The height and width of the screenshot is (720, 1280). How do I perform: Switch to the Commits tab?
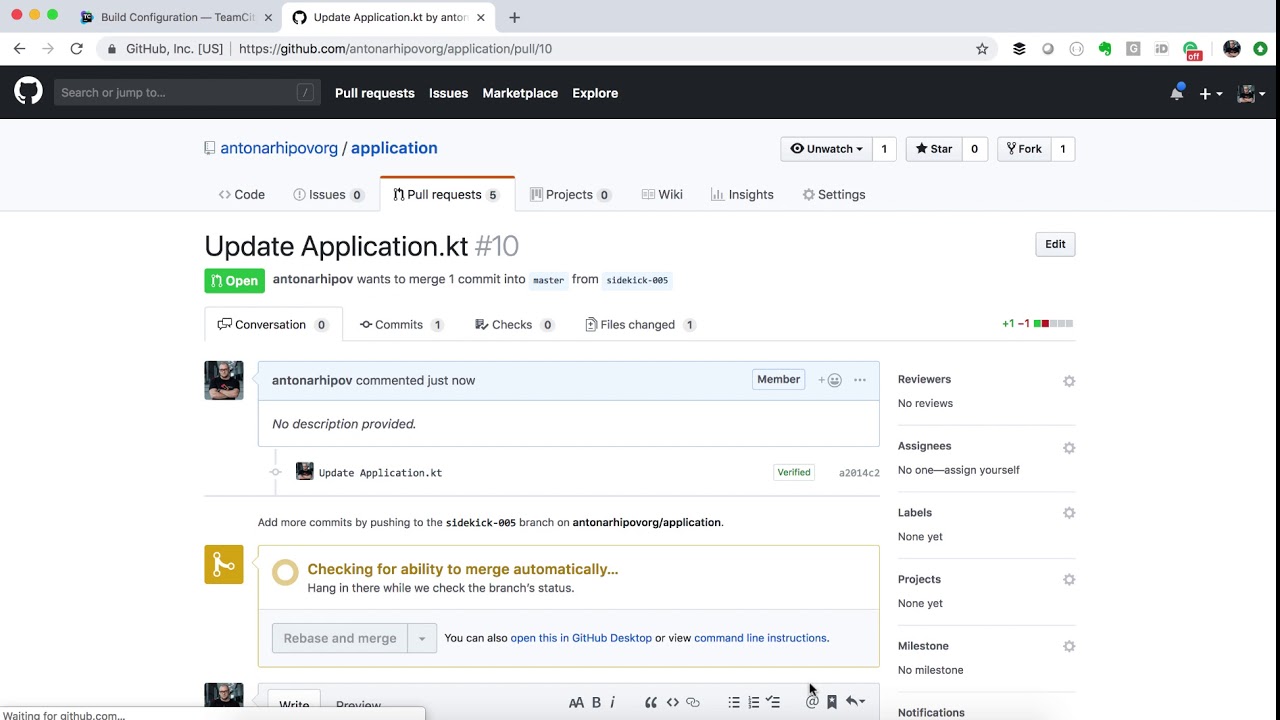pyautogui.click(x=401, y=324)
